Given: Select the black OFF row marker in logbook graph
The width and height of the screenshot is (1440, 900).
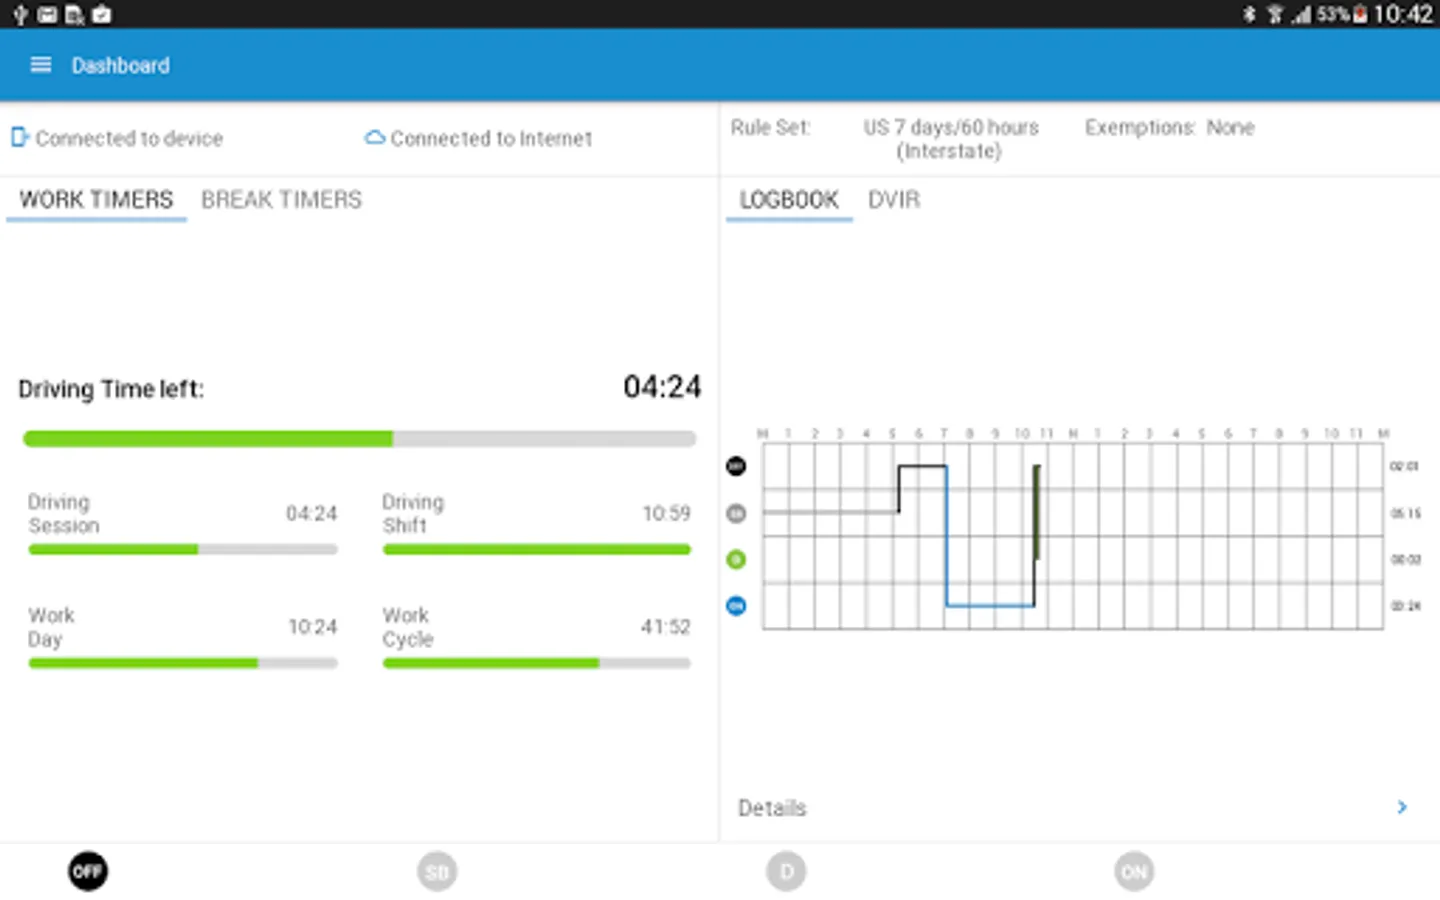Looking at the screenshot, I should click(736, 466).
